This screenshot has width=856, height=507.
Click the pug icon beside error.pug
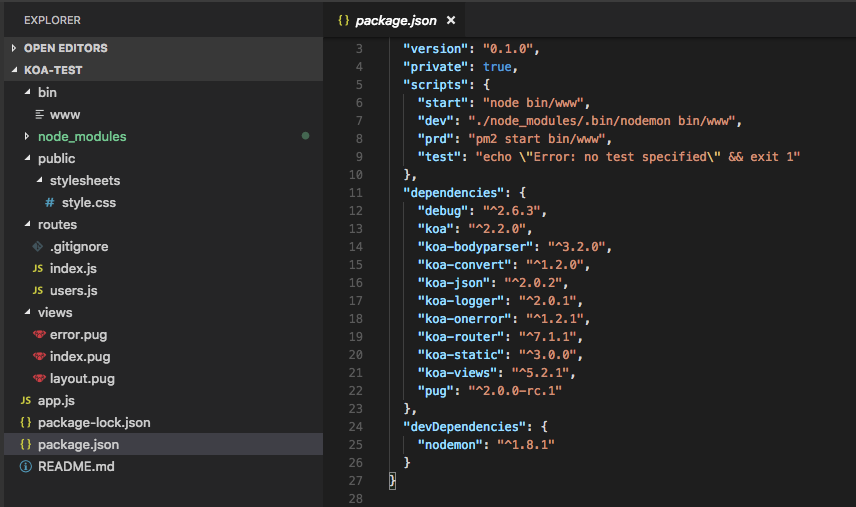coord(39,334)
